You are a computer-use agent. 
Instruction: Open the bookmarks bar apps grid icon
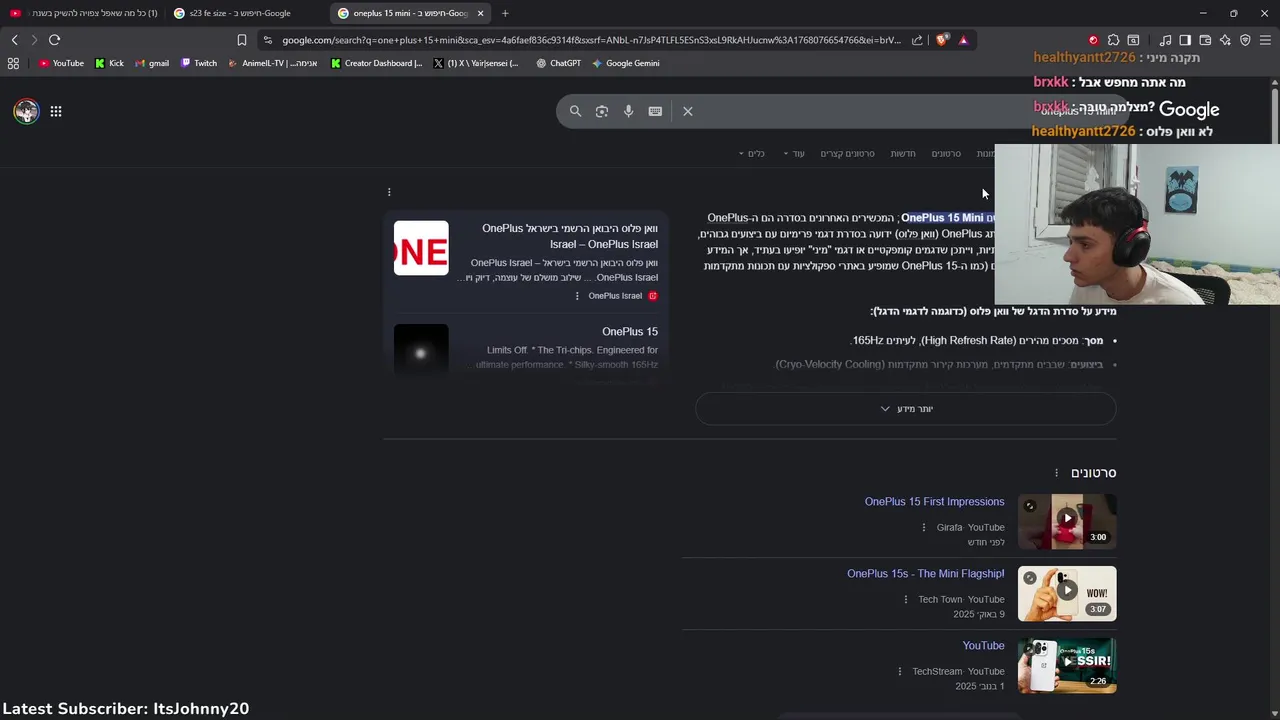tap(13, 63)
